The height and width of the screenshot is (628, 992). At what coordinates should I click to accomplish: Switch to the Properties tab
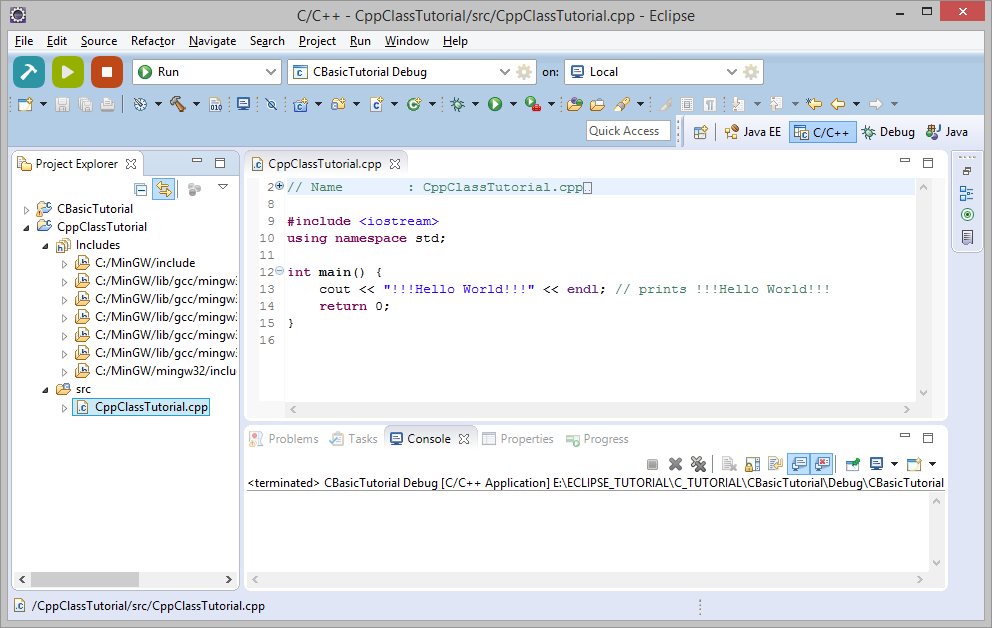(518, 439)
